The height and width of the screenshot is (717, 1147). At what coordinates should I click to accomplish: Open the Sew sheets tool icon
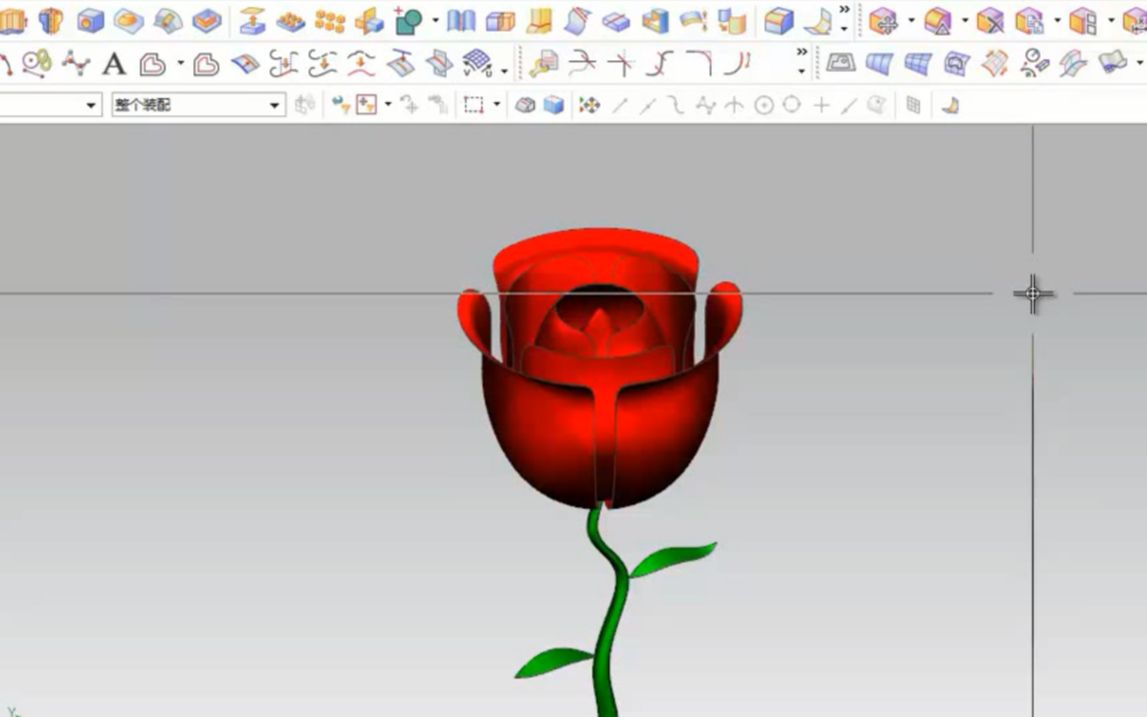pos(462,20)
